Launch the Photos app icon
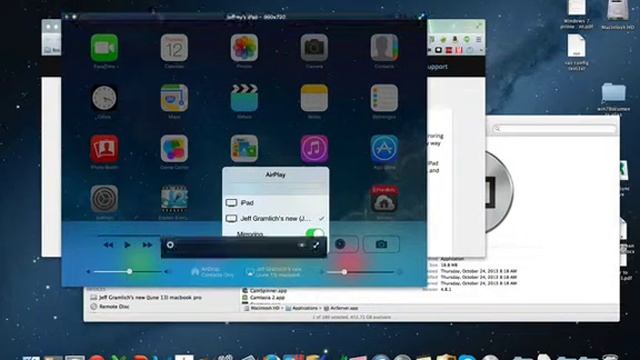This screenshot has width=640, height=360. click(x=244, y=48)
